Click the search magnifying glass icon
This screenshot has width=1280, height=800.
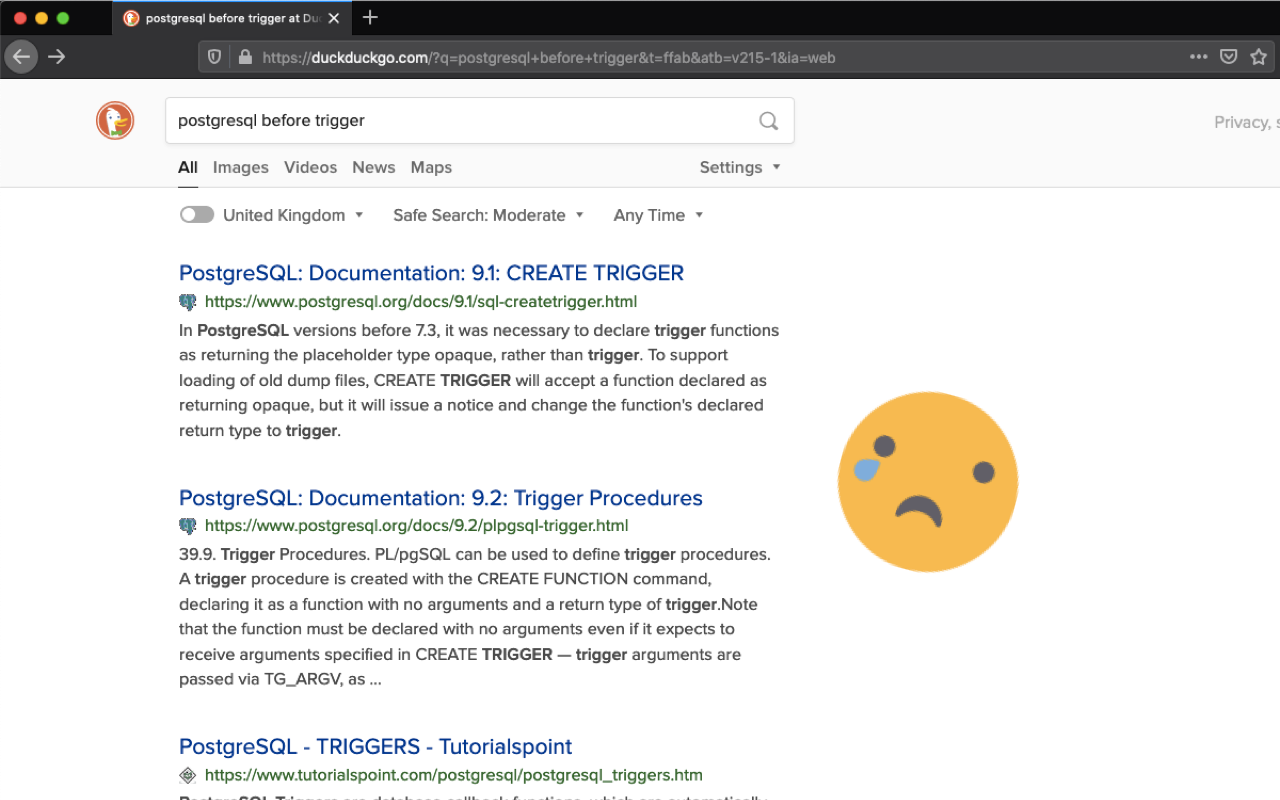(768, 120)
